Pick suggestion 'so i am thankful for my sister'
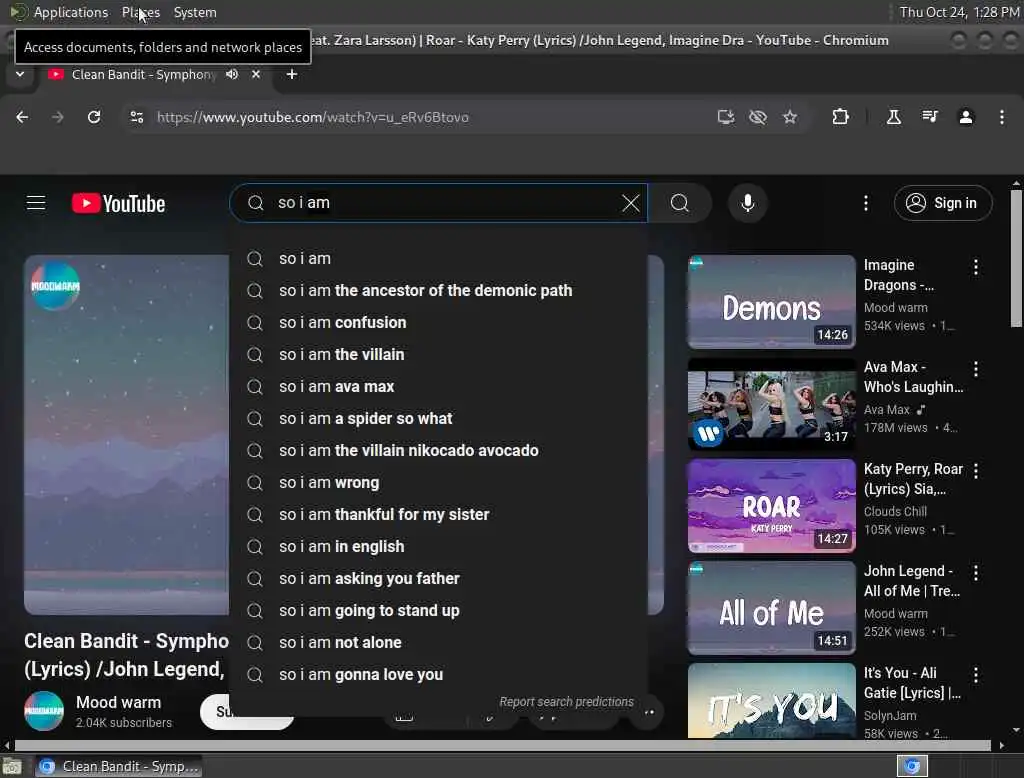1024x778 pixels. (x=438, y=515)
